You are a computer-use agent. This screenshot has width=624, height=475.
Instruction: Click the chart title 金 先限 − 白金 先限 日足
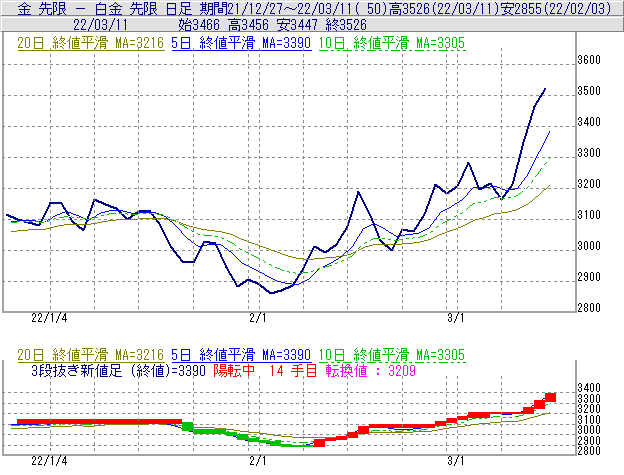pos(105,8)
